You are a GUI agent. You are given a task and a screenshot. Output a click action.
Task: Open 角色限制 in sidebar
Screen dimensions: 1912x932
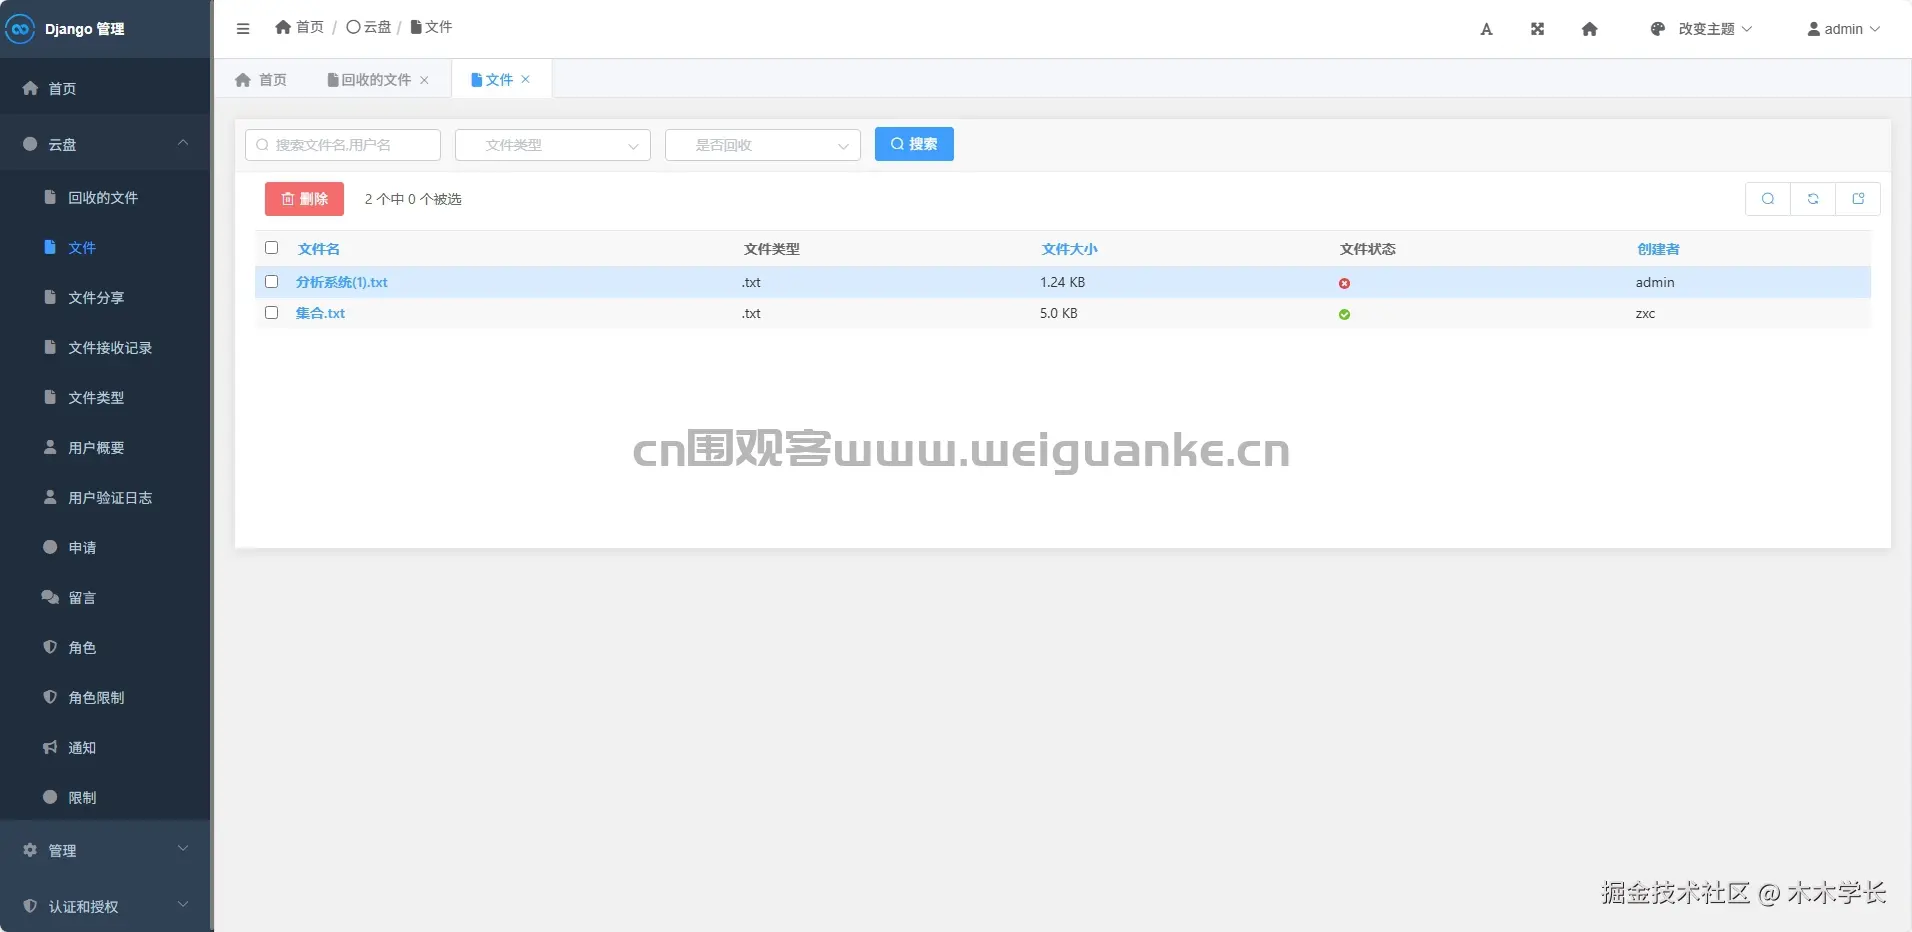coord(105,698)
